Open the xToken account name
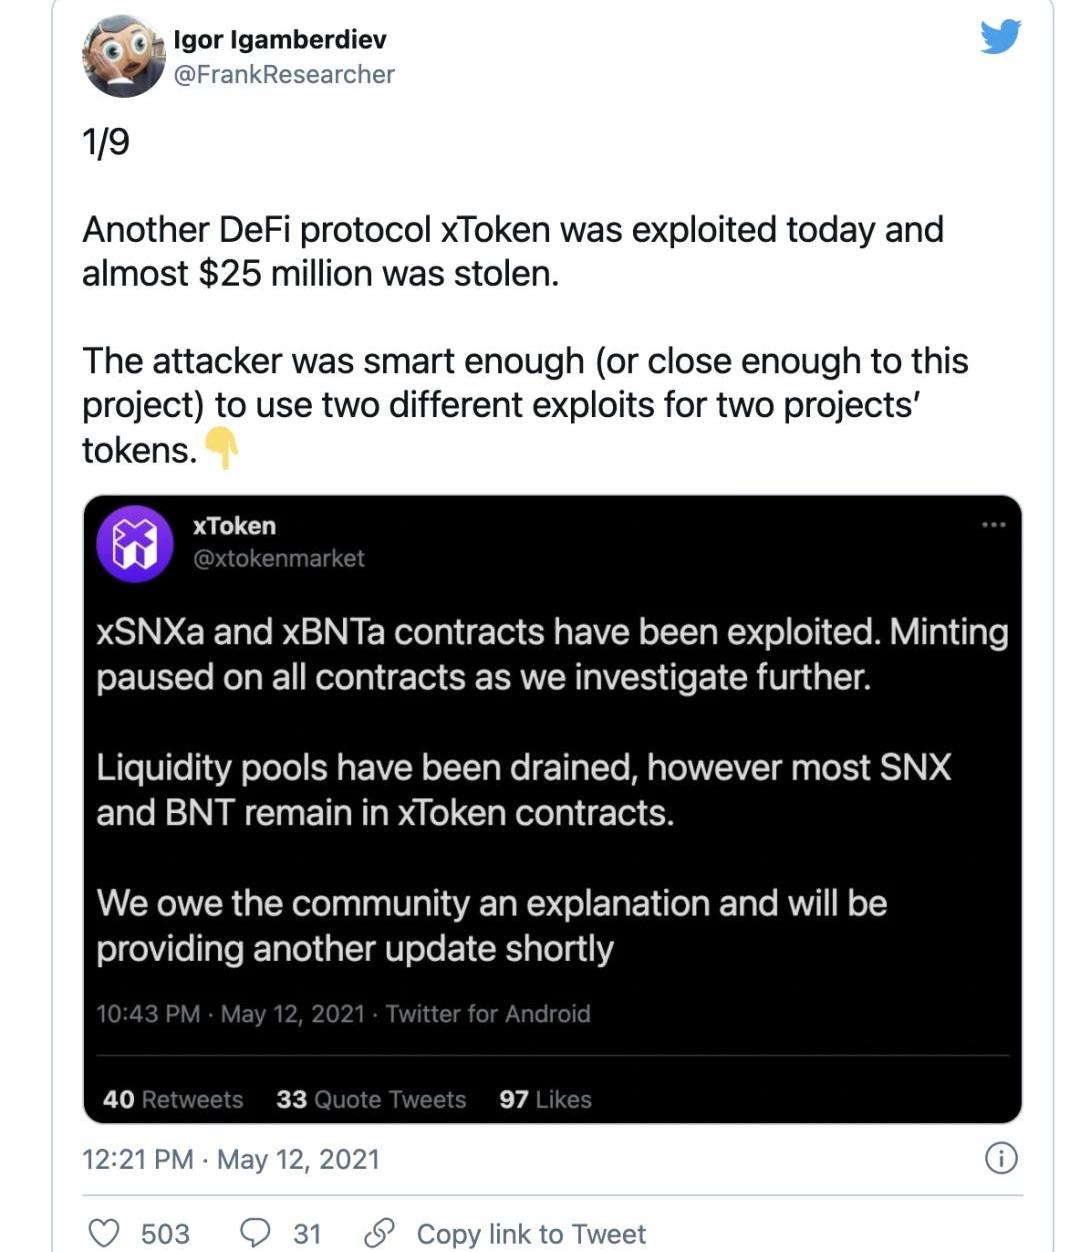The width and height of the screenshot is (1080, 1252). coord(234,526)
